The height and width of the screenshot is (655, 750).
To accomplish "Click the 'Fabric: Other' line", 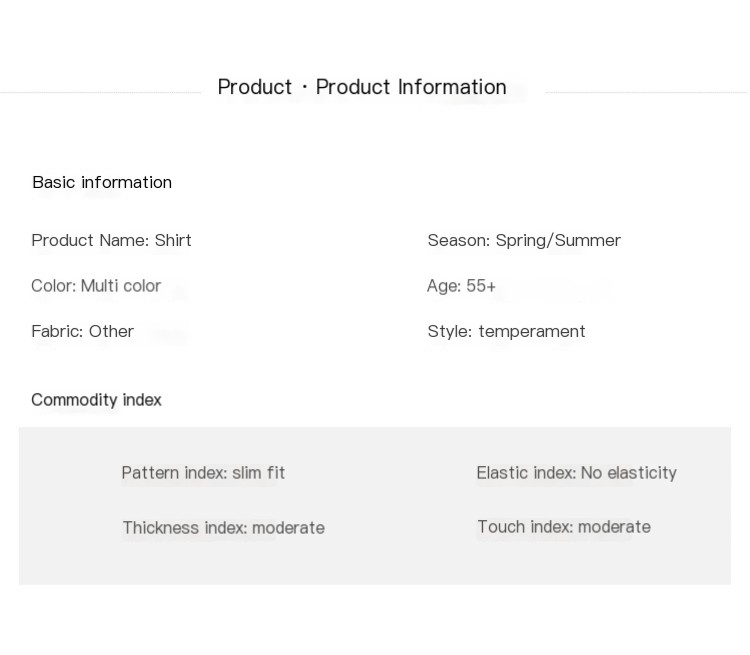I will pyautogui.click(x=82, y=331).
